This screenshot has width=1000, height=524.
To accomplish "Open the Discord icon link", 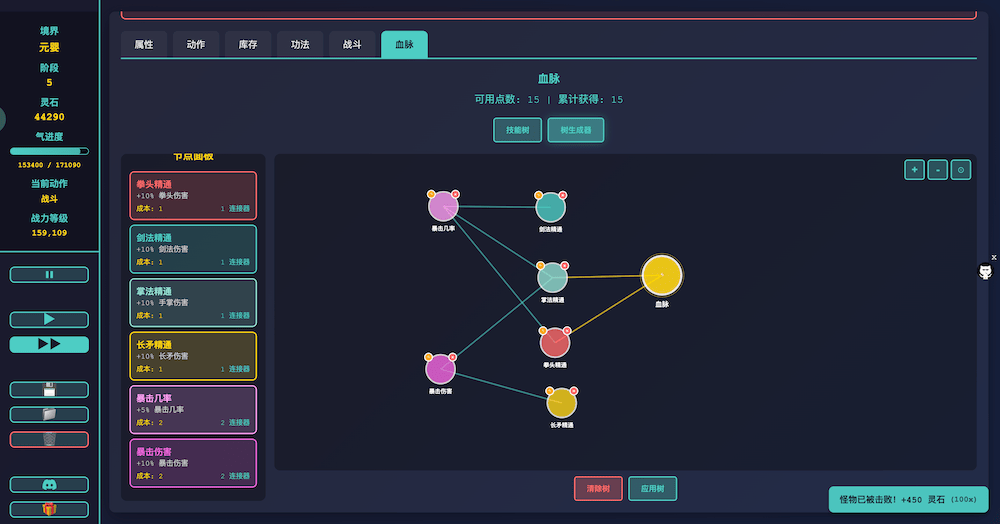I will click(x=49, y=484).
